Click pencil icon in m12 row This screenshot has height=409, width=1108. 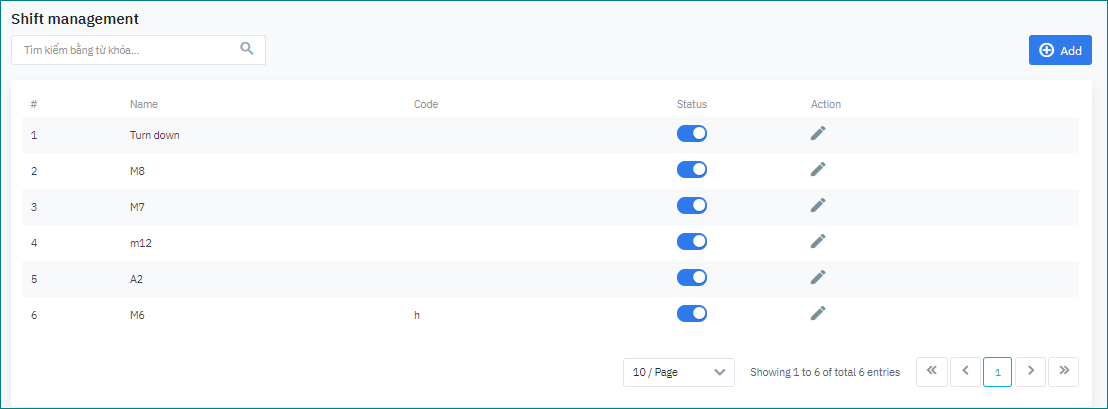click(818, 242)
